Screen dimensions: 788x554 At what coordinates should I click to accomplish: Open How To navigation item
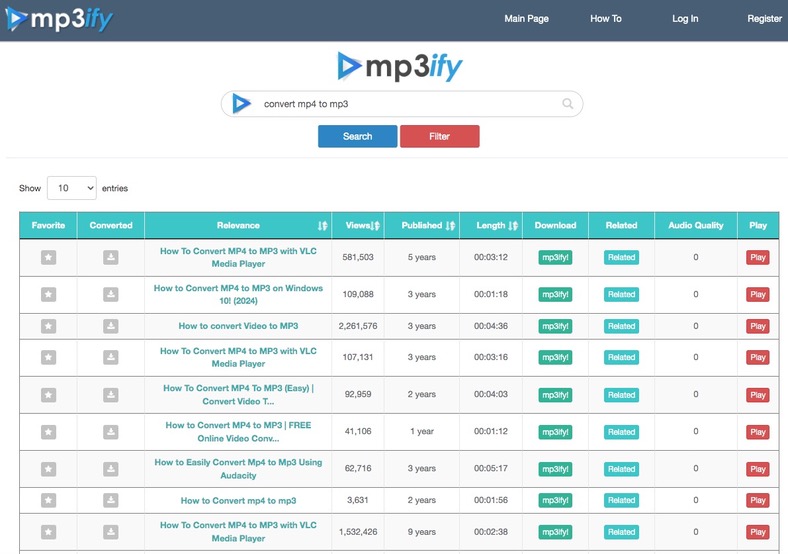[606, 19]
